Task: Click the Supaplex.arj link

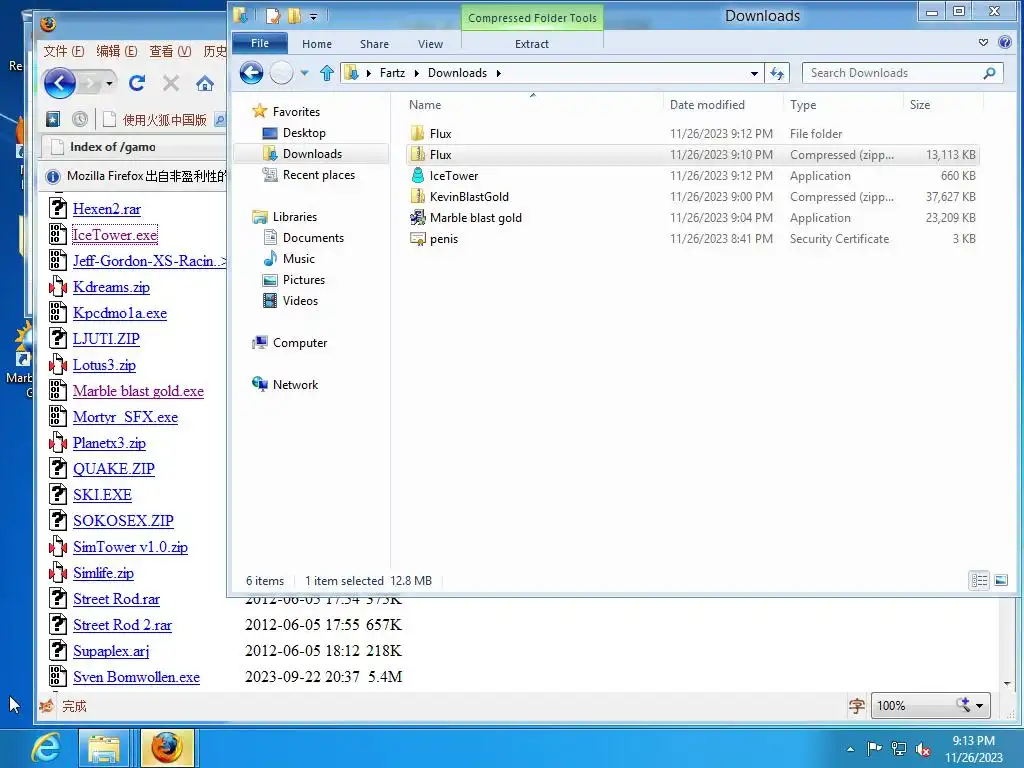Action: coord(111,651)
